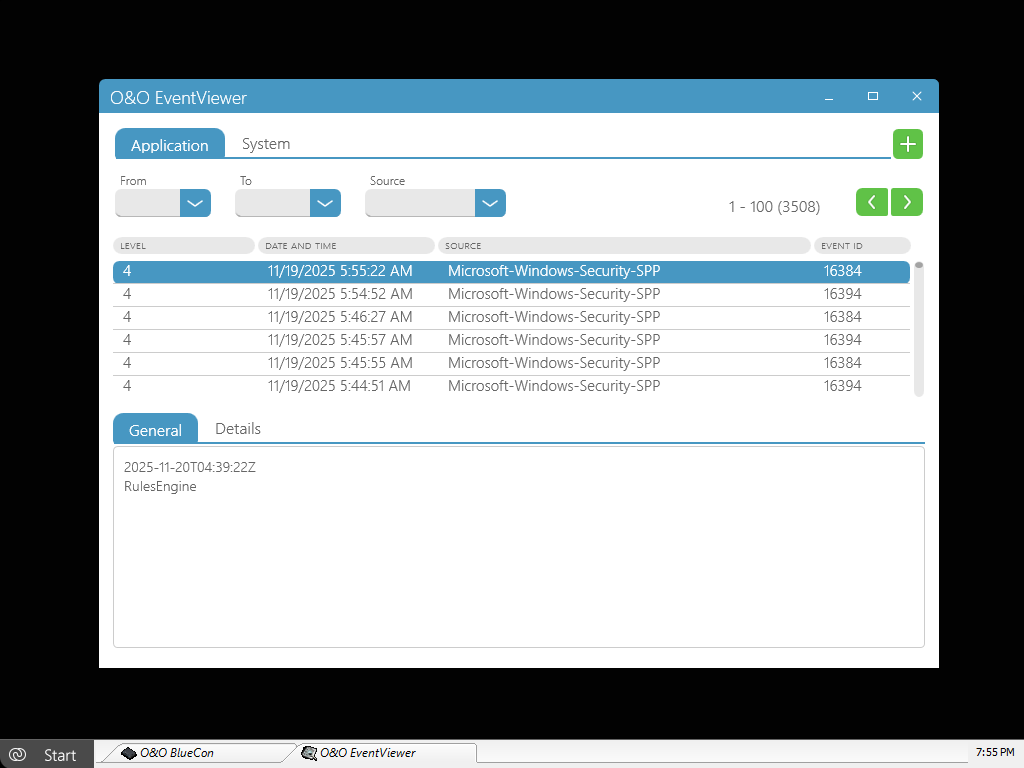Expand the Source filter dropdown
This screenshot has width=1024, height=768.
489,203
